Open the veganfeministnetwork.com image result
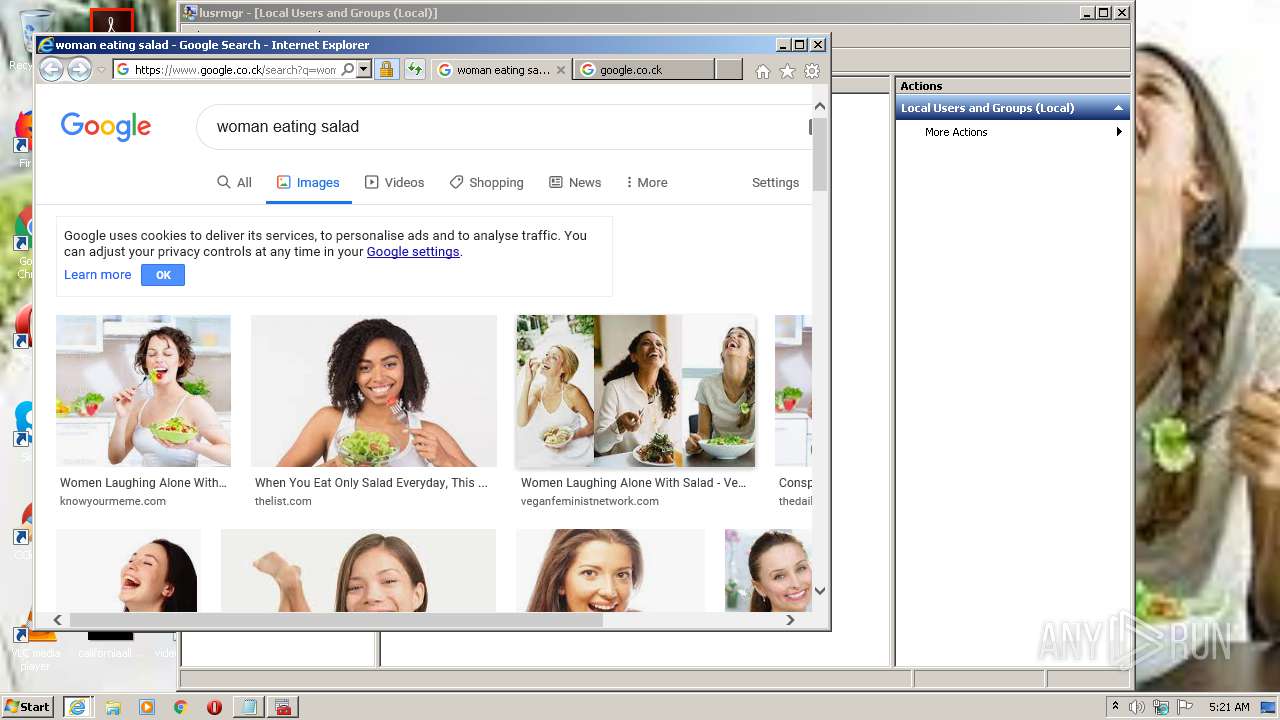This screenshot has width=1280, height=720. (636, 391)
